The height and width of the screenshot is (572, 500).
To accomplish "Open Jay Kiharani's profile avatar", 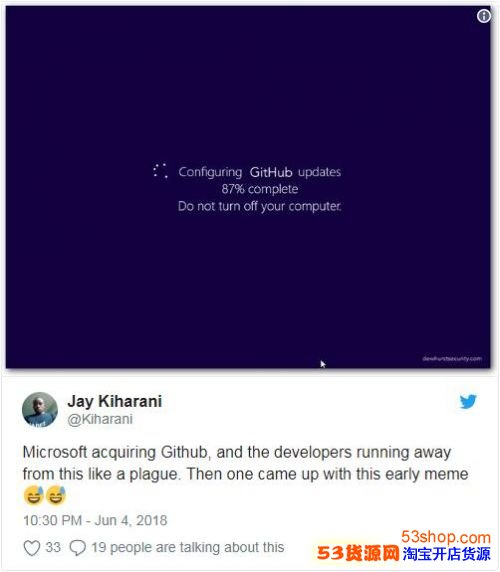I will 40,410.
